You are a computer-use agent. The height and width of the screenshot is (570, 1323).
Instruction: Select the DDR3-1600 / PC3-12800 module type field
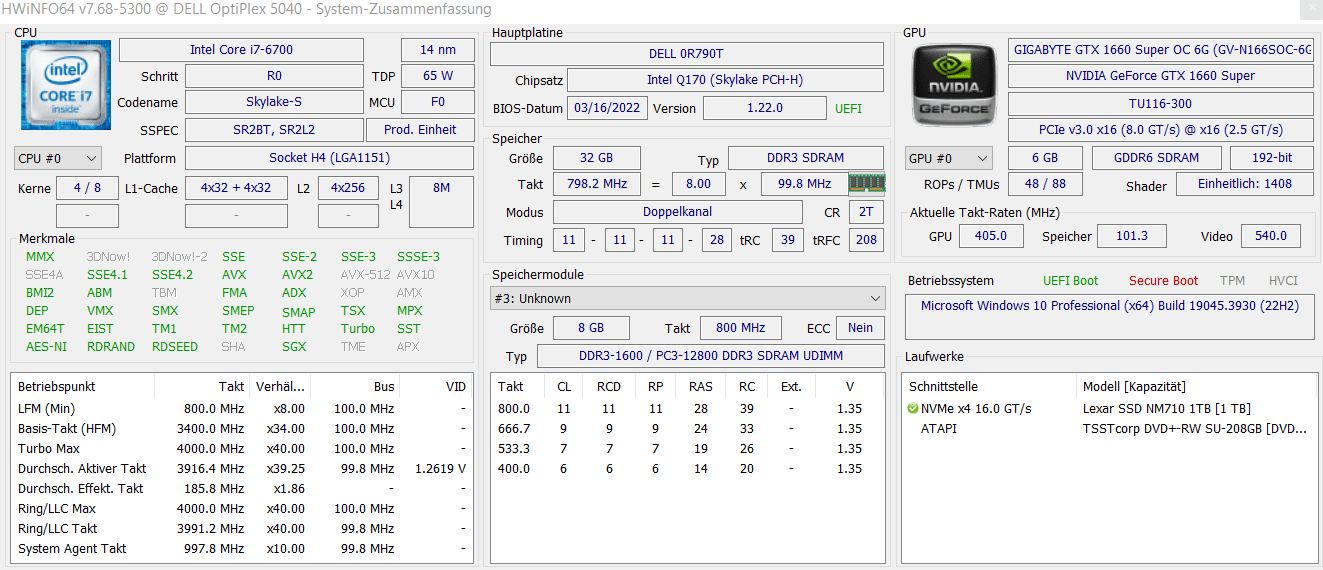(x=710, y=356)
